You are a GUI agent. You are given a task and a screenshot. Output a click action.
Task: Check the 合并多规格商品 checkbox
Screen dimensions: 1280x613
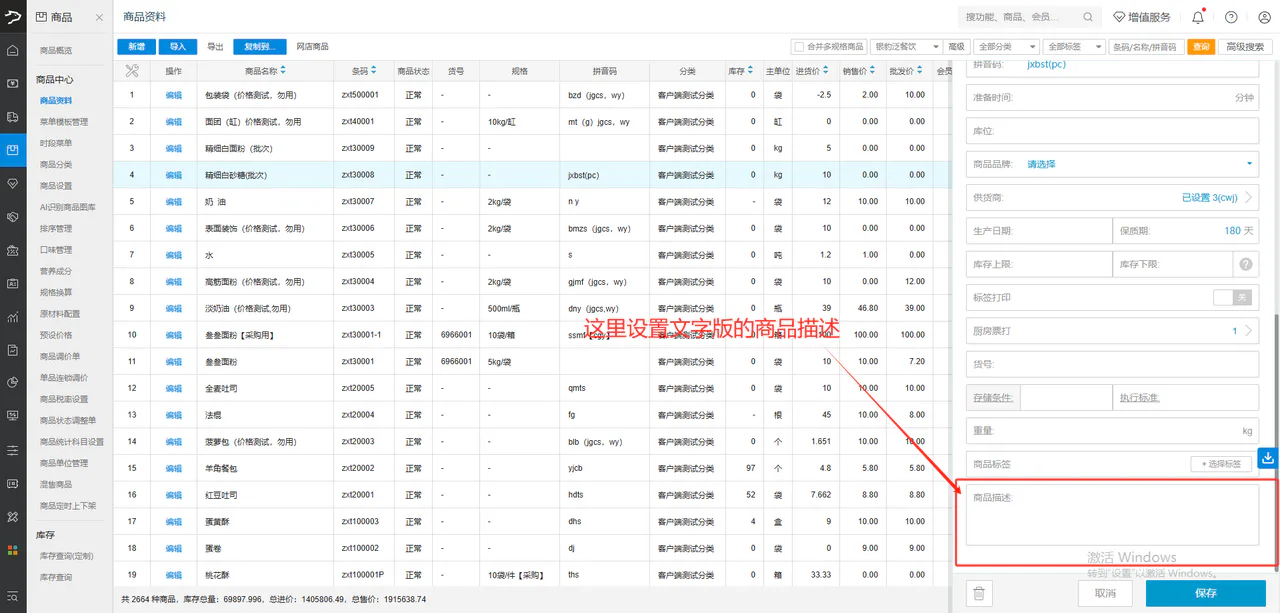(x=798, y=47)
